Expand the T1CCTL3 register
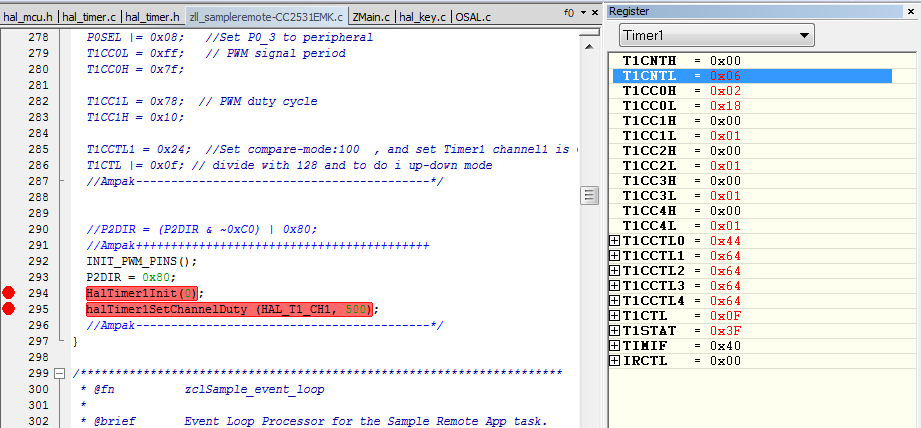 tap(614, 286)
